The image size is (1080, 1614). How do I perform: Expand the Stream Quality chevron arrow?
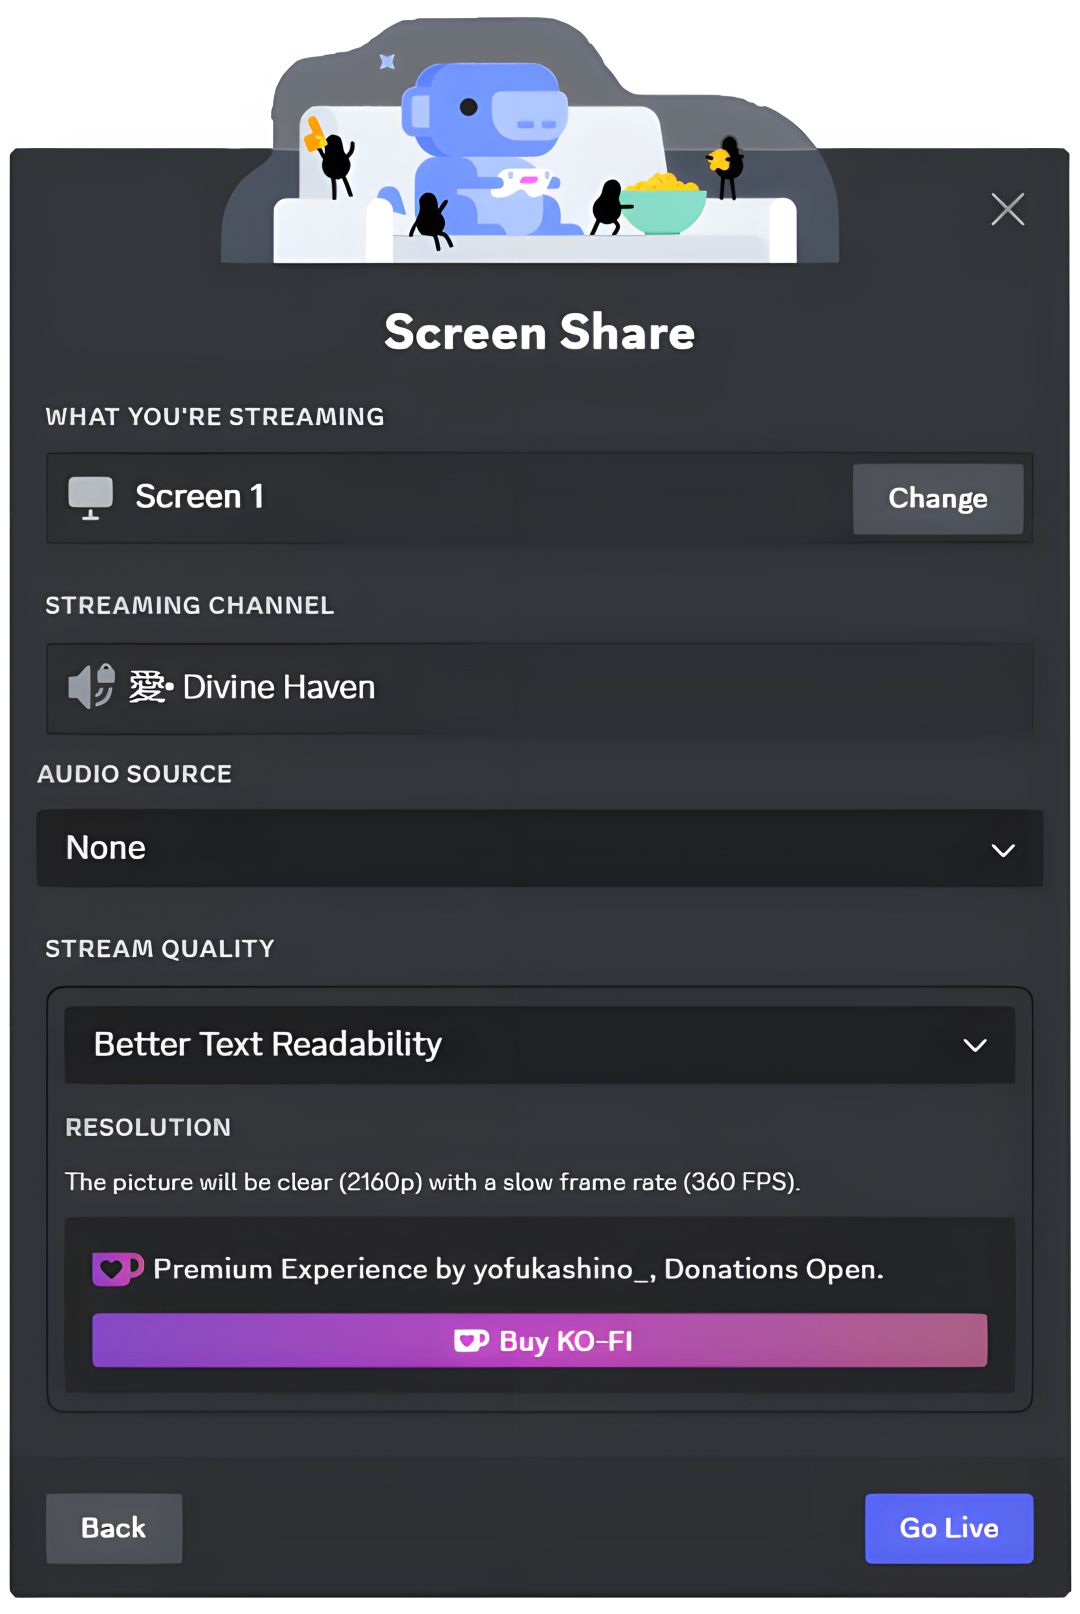click(975, 1046)
